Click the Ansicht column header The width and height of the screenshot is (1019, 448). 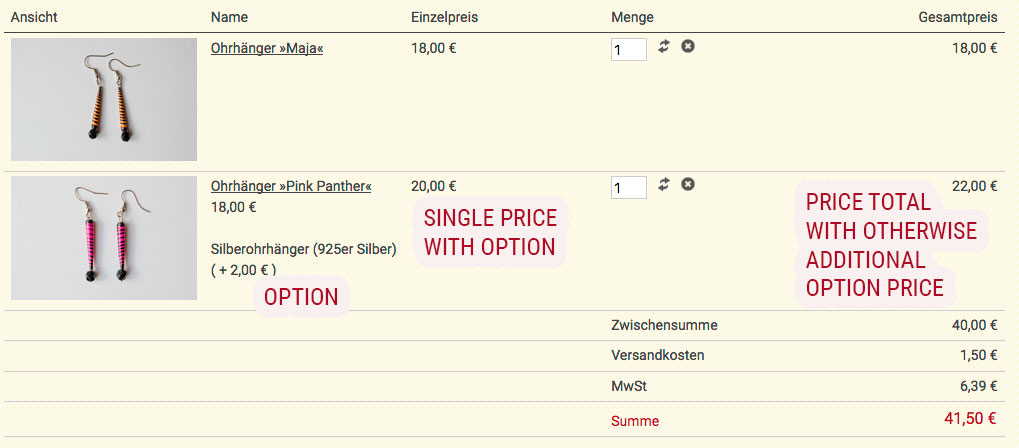pos(33,17)
